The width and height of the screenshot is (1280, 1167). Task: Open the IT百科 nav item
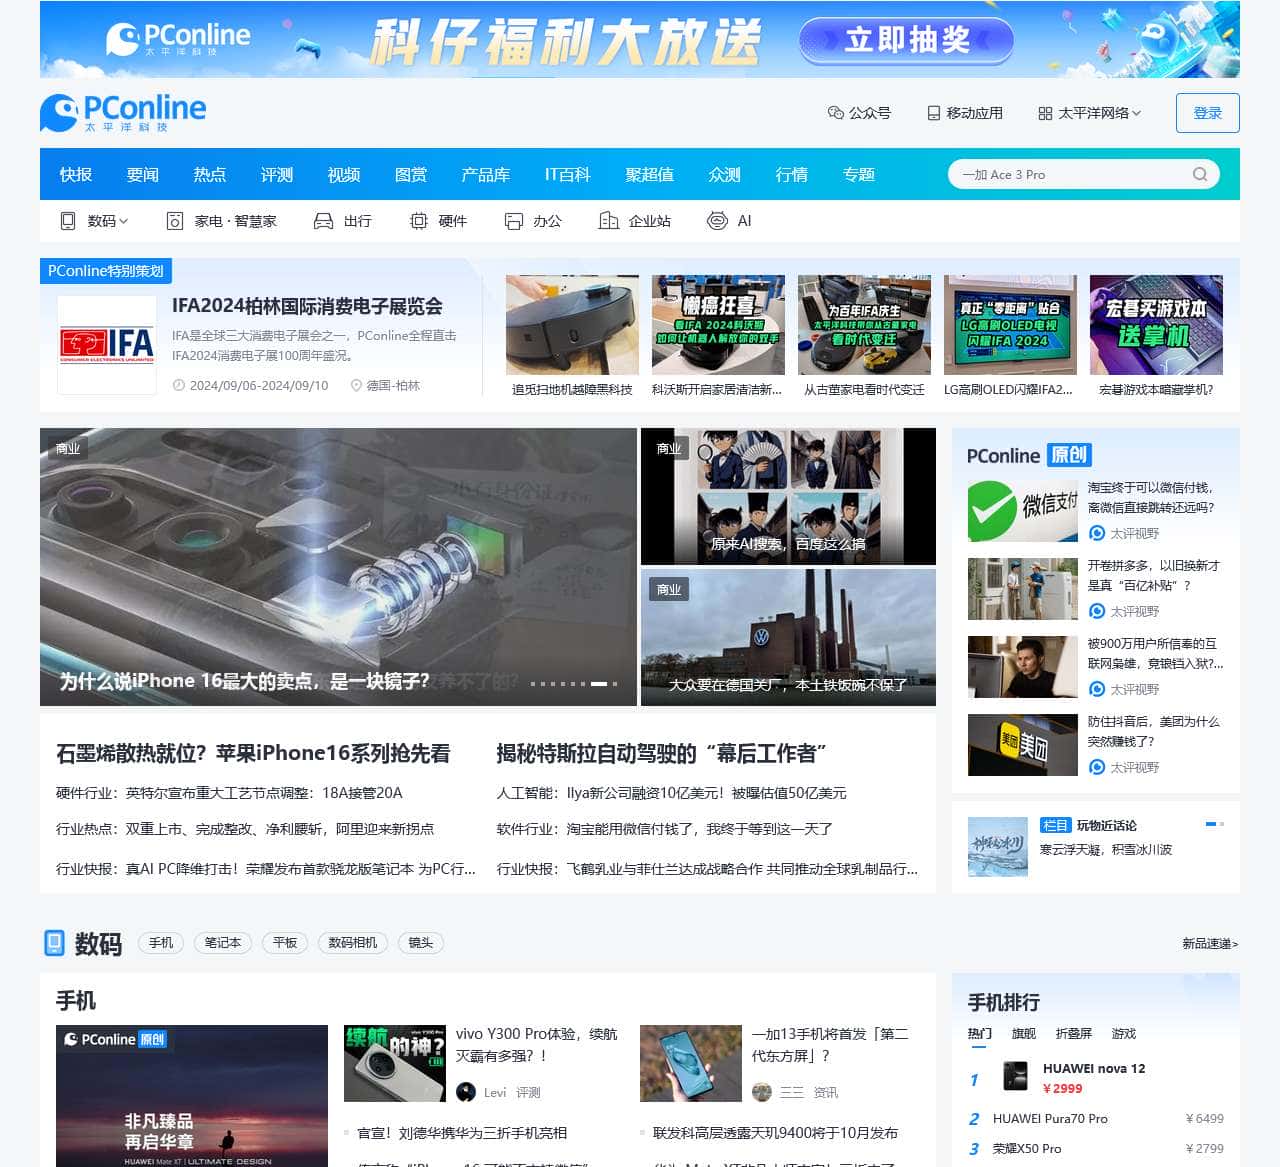568,174
